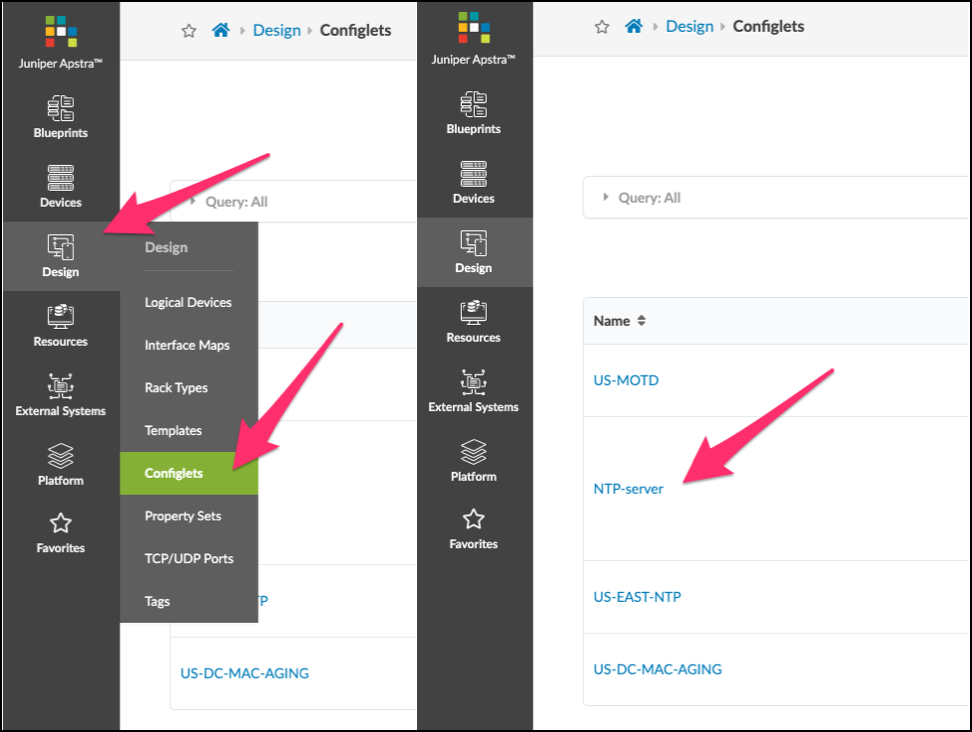Select Logical Devices from the Design menu
This screenshot has width=972, height=732.
pos(188,303)
